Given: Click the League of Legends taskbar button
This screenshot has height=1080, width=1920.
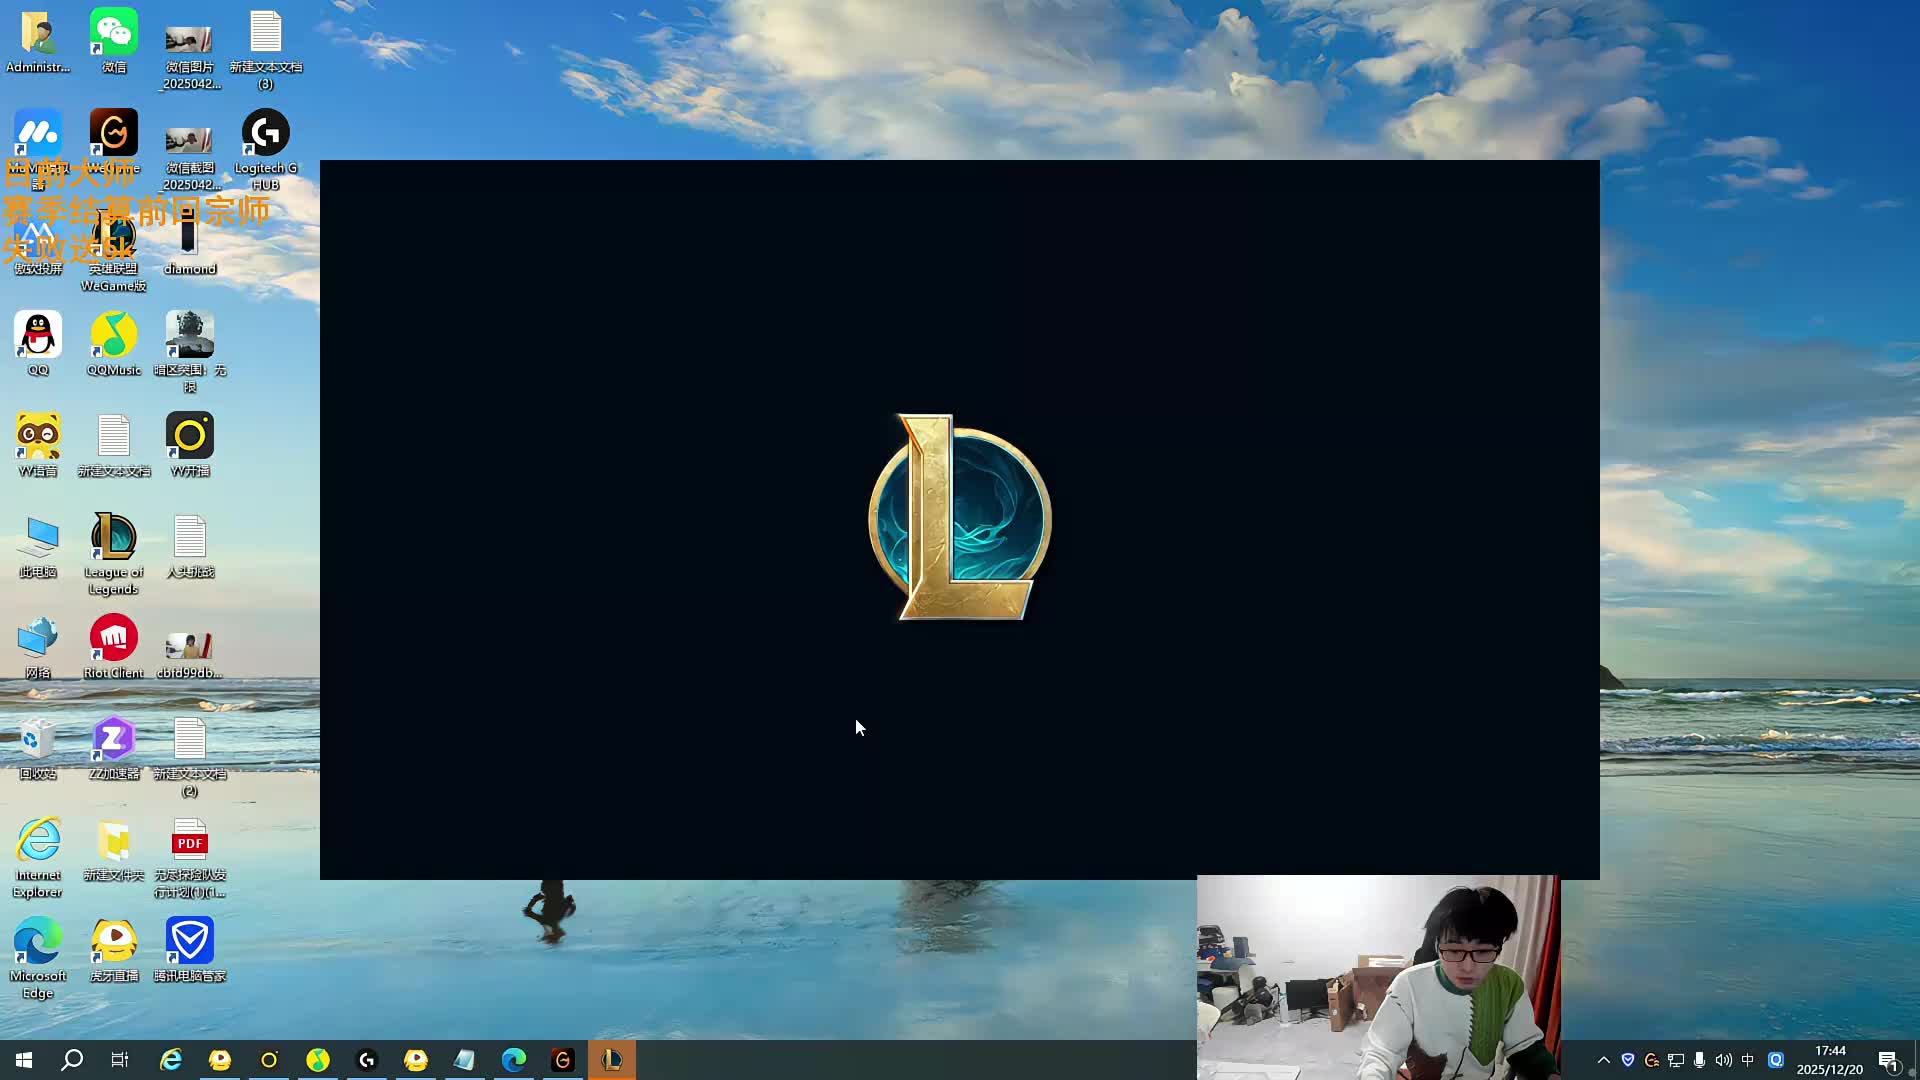Looking at the screenshot, I should pos(611,1060).
